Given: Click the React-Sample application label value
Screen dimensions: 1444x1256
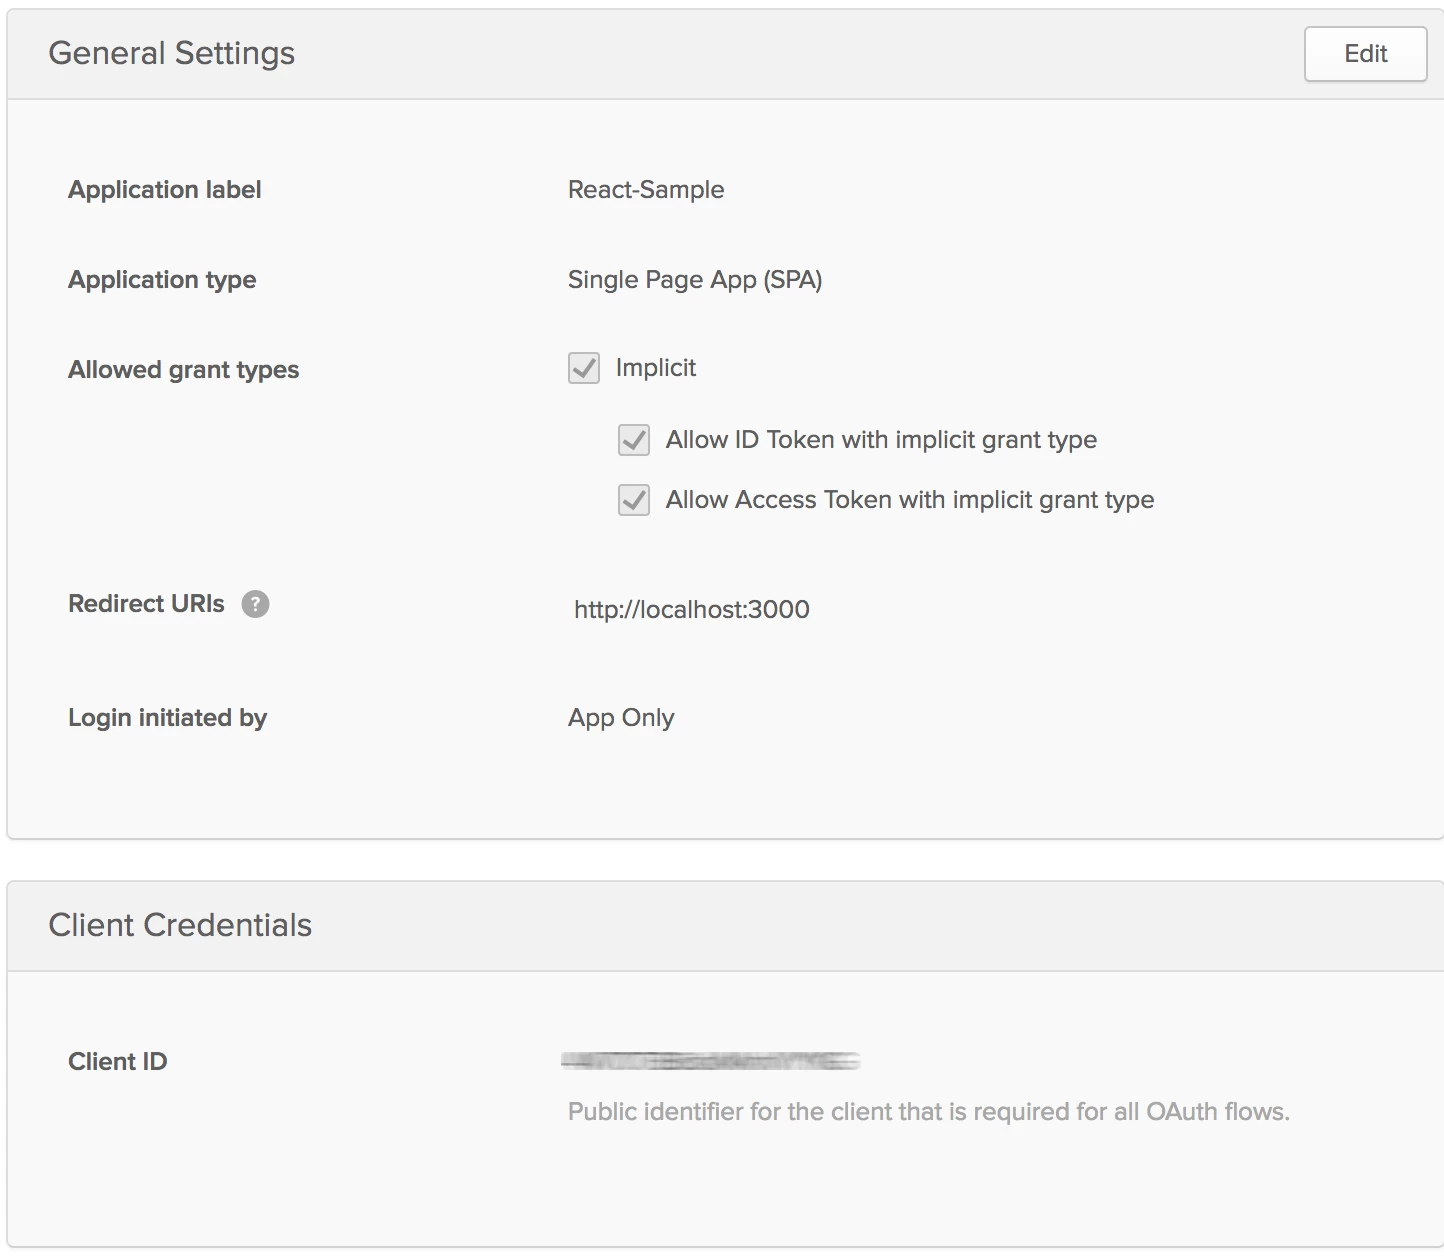Looking at the screenshot, I should 646,190.
